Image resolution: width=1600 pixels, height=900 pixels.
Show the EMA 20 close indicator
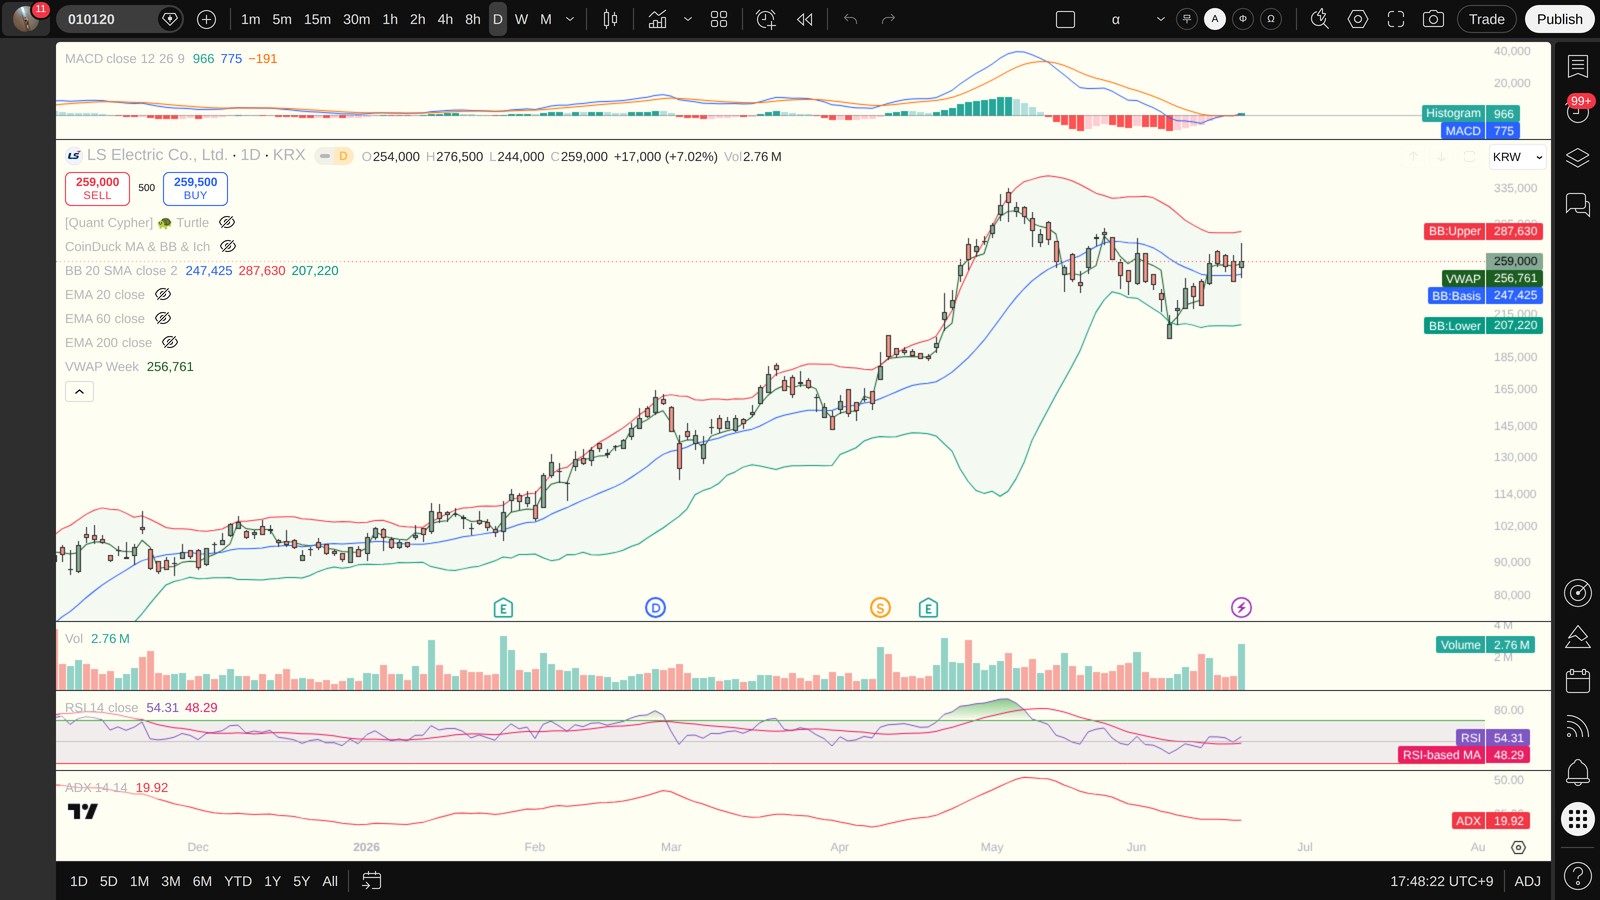[x=163, y=294]
